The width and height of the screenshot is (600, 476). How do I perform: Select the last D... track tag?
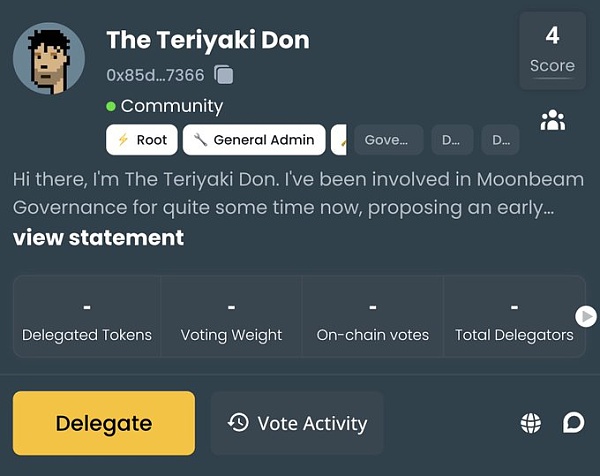pos(500,140)
